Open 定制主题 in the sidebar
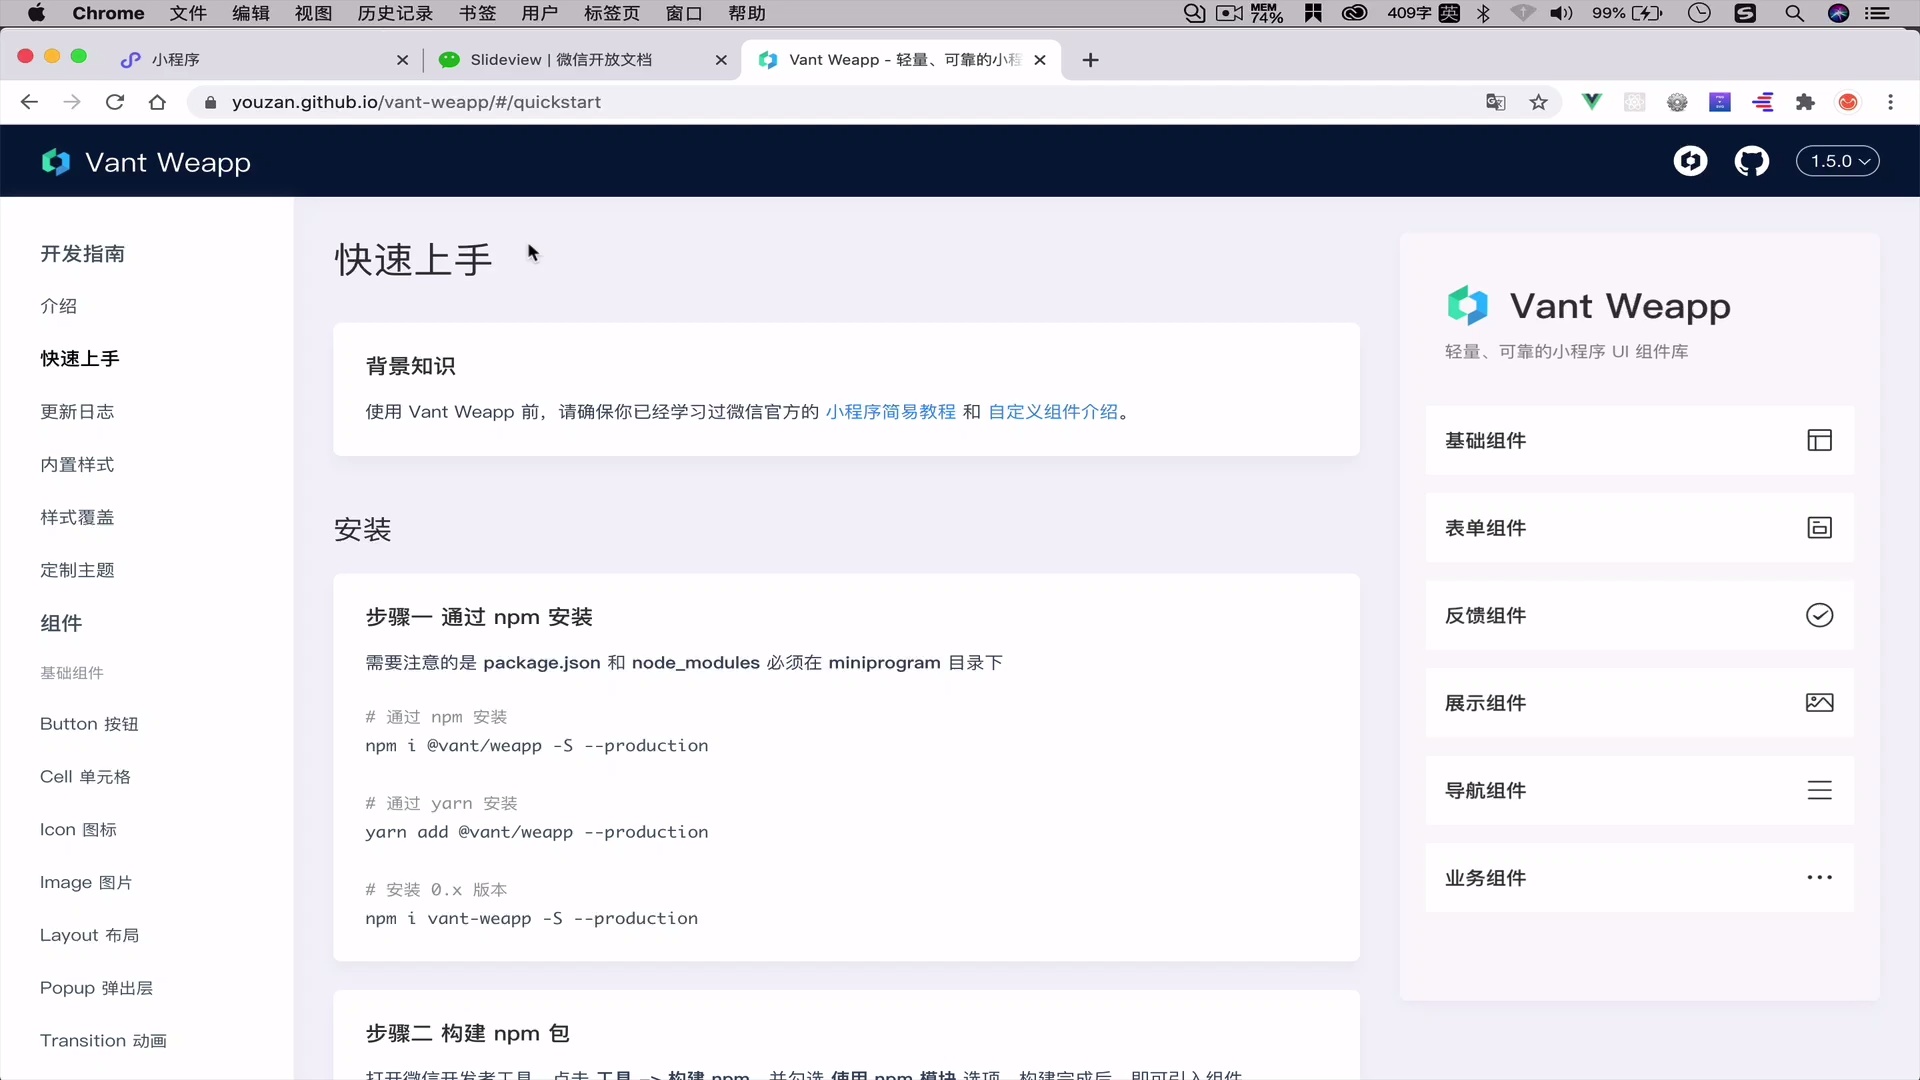The width and height of the screenshot is (1920, 1080). click(x=77, y=570)
